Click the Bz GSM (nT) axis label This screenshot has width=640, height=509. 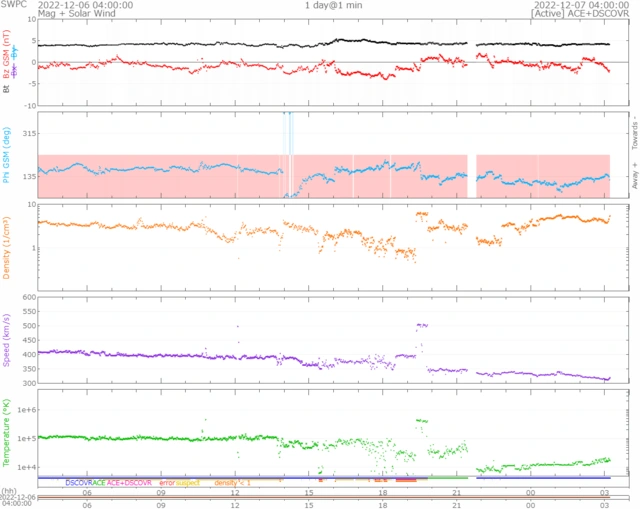pos(6,54)
